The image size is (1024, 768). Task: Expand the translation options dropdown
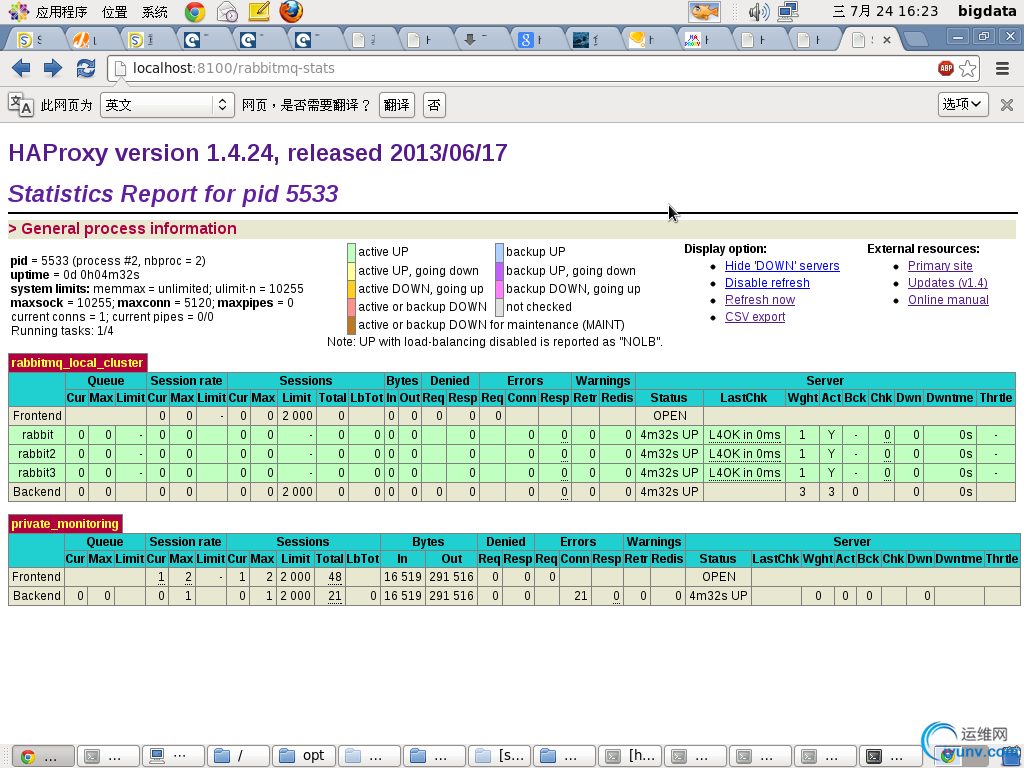(x=963, y=104)
